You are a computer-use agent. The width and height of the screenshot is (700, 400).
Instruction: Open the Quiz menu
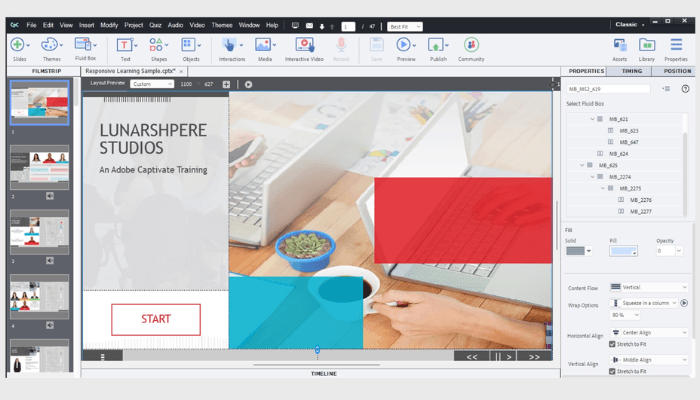(x=155, y=25)
